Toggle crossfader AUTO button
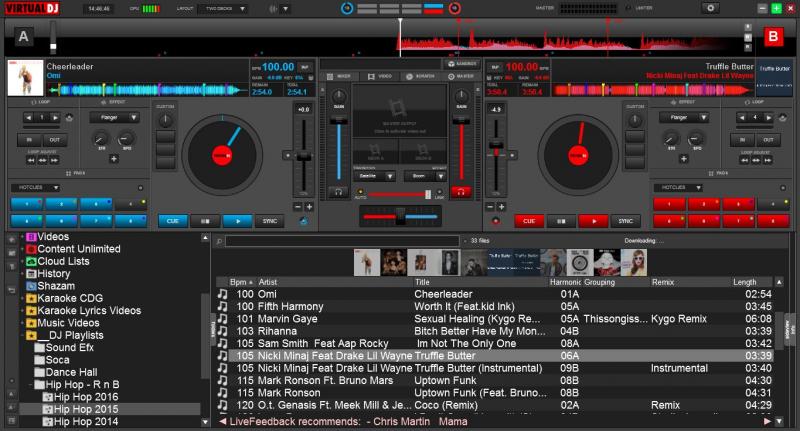This screenshot has height=431, width=800. pyautogui.click(x=360, y=193)
